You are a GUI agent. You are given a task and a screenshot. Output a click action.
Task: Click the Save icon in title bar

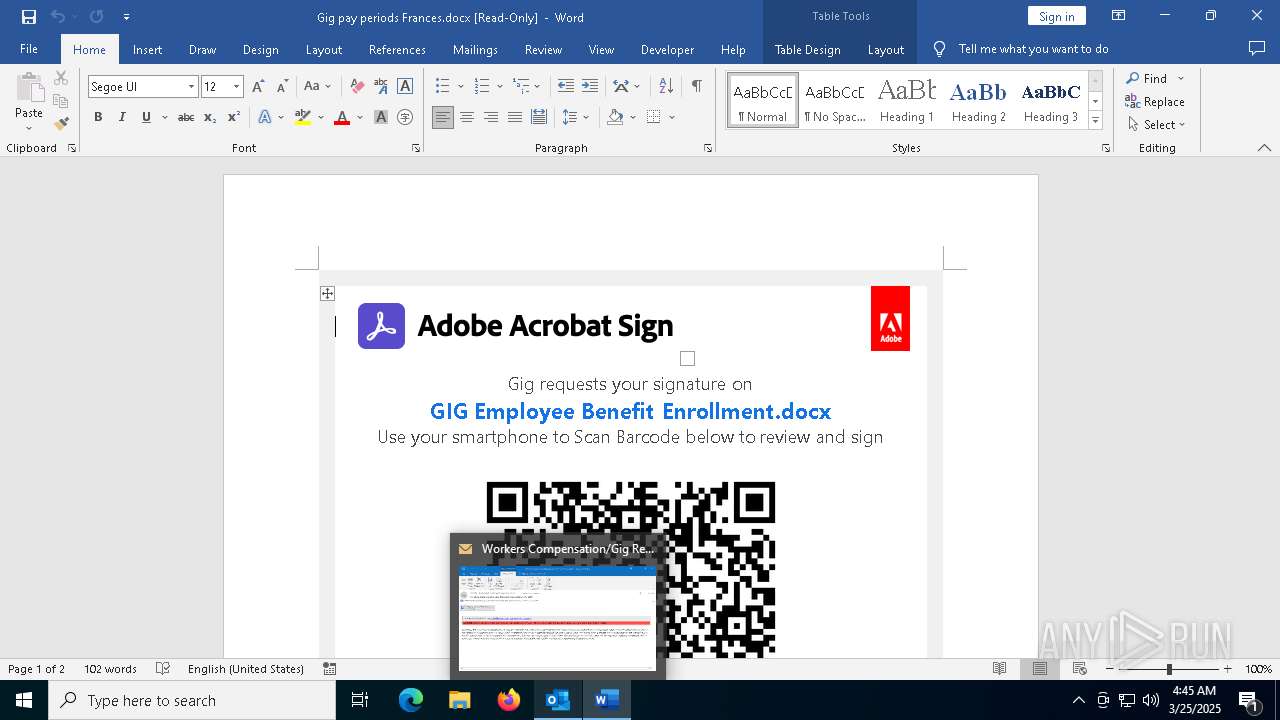coord(29,17)
